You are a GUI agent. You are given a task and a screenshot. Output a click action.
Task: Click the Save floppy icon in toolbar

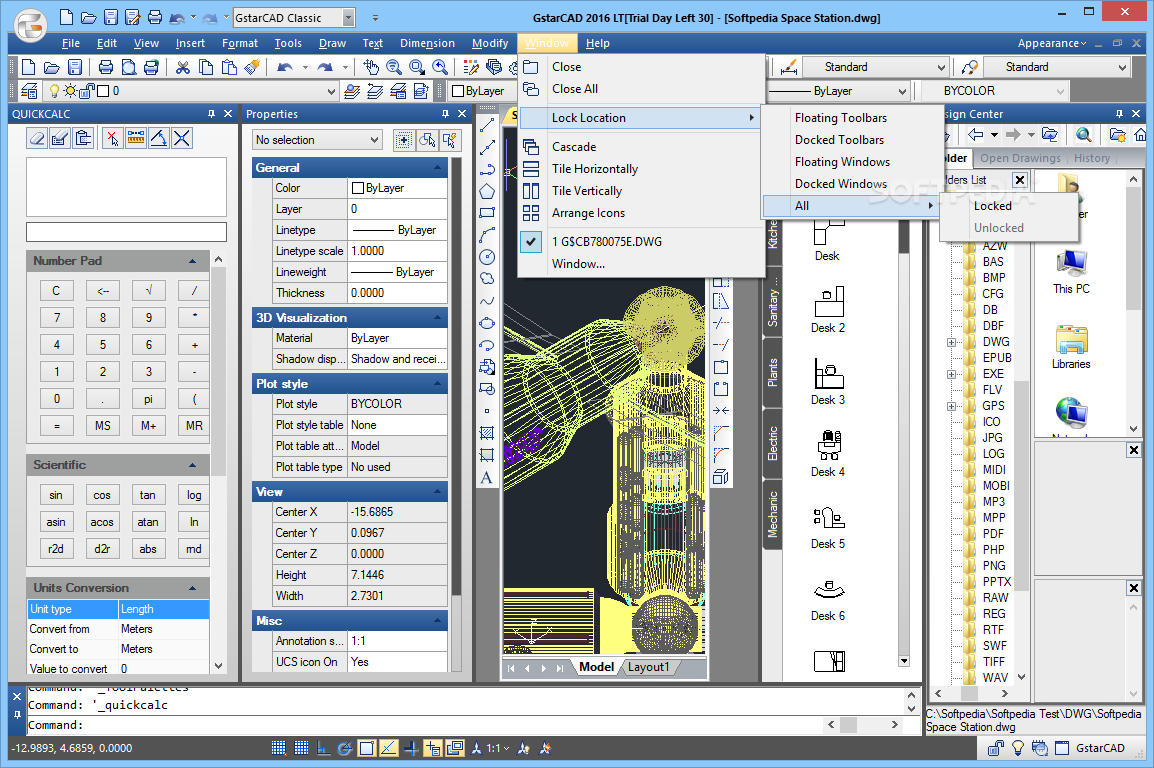click(74, 68)
